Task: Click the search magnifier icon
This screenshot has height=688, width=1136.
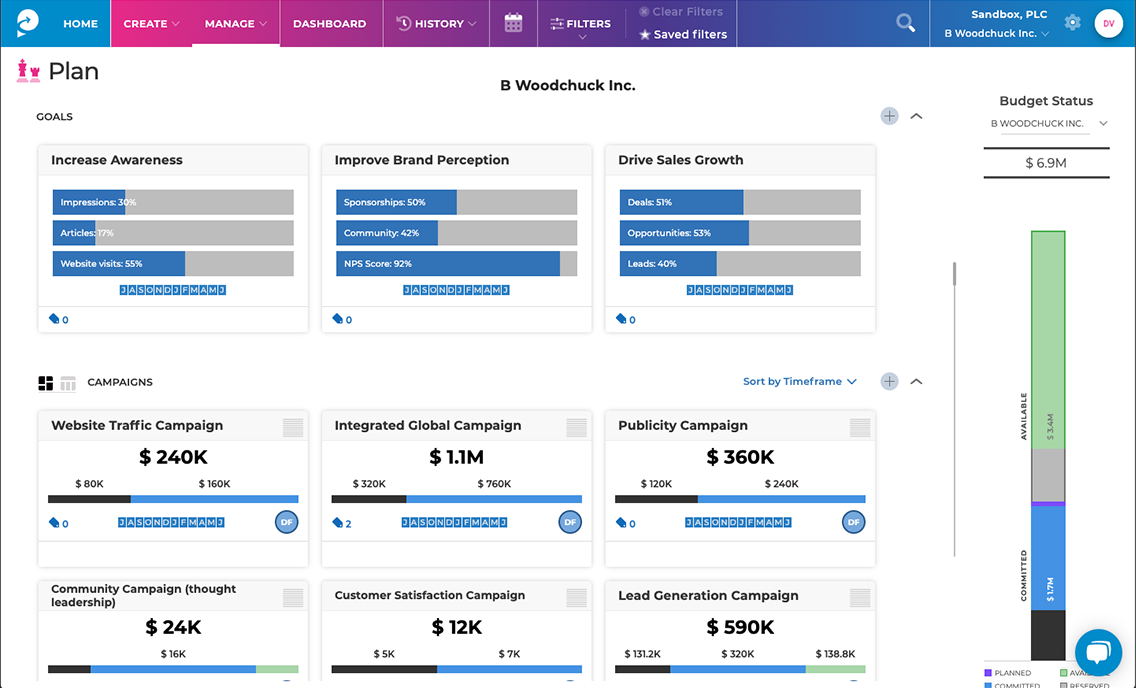Action: point(905,23)
